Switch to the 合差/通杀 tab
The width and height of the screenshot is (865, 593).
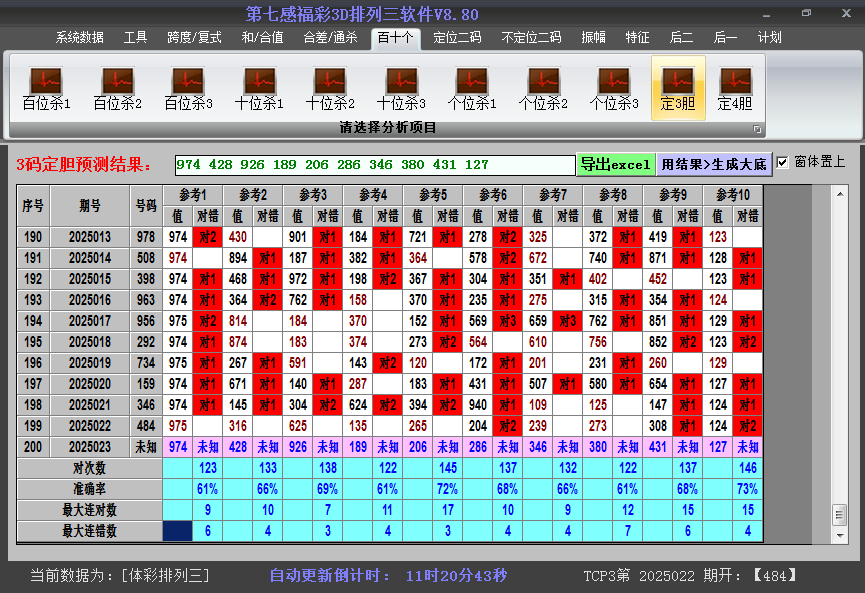(330, 38)
